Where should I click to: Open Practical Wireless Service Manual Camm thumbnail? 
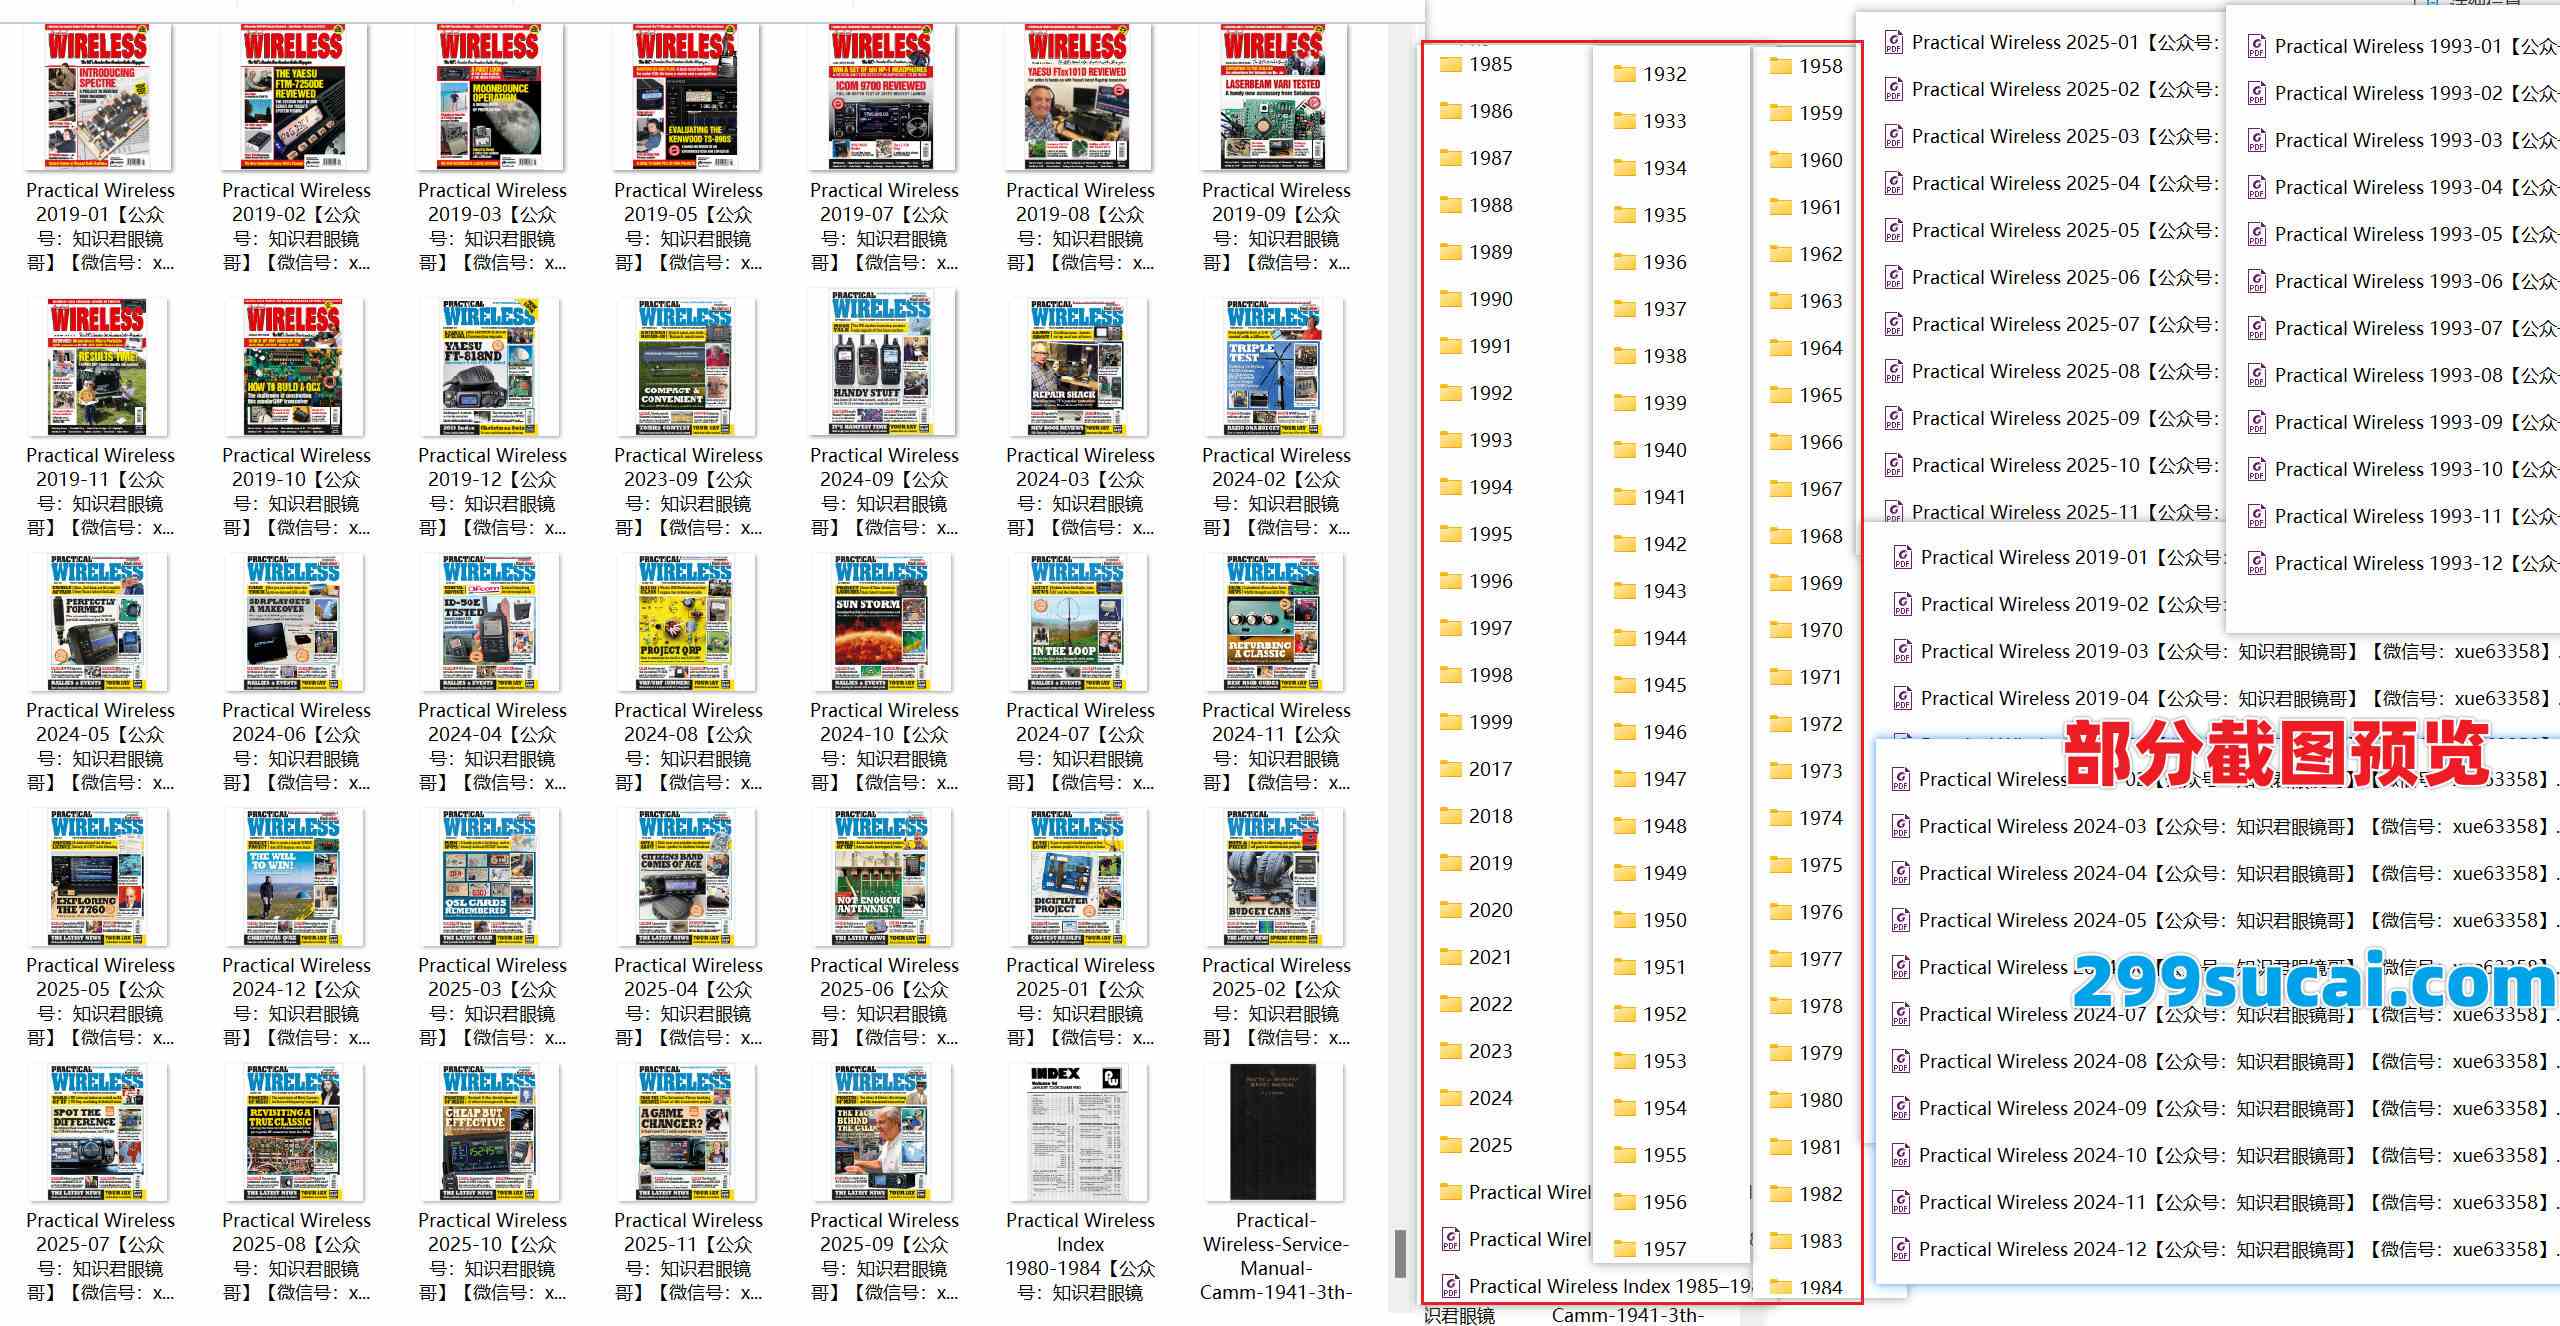pyautogui.click(x=1273, y=1132)
